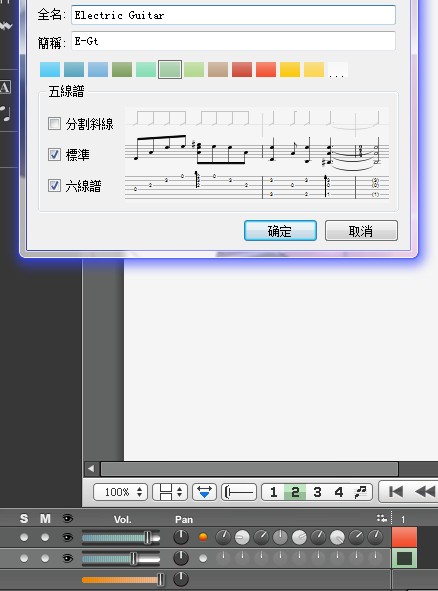Select the green track's bar 1 cell
The width and height of the screenshot is (438, 591).
tap(404, 558)
